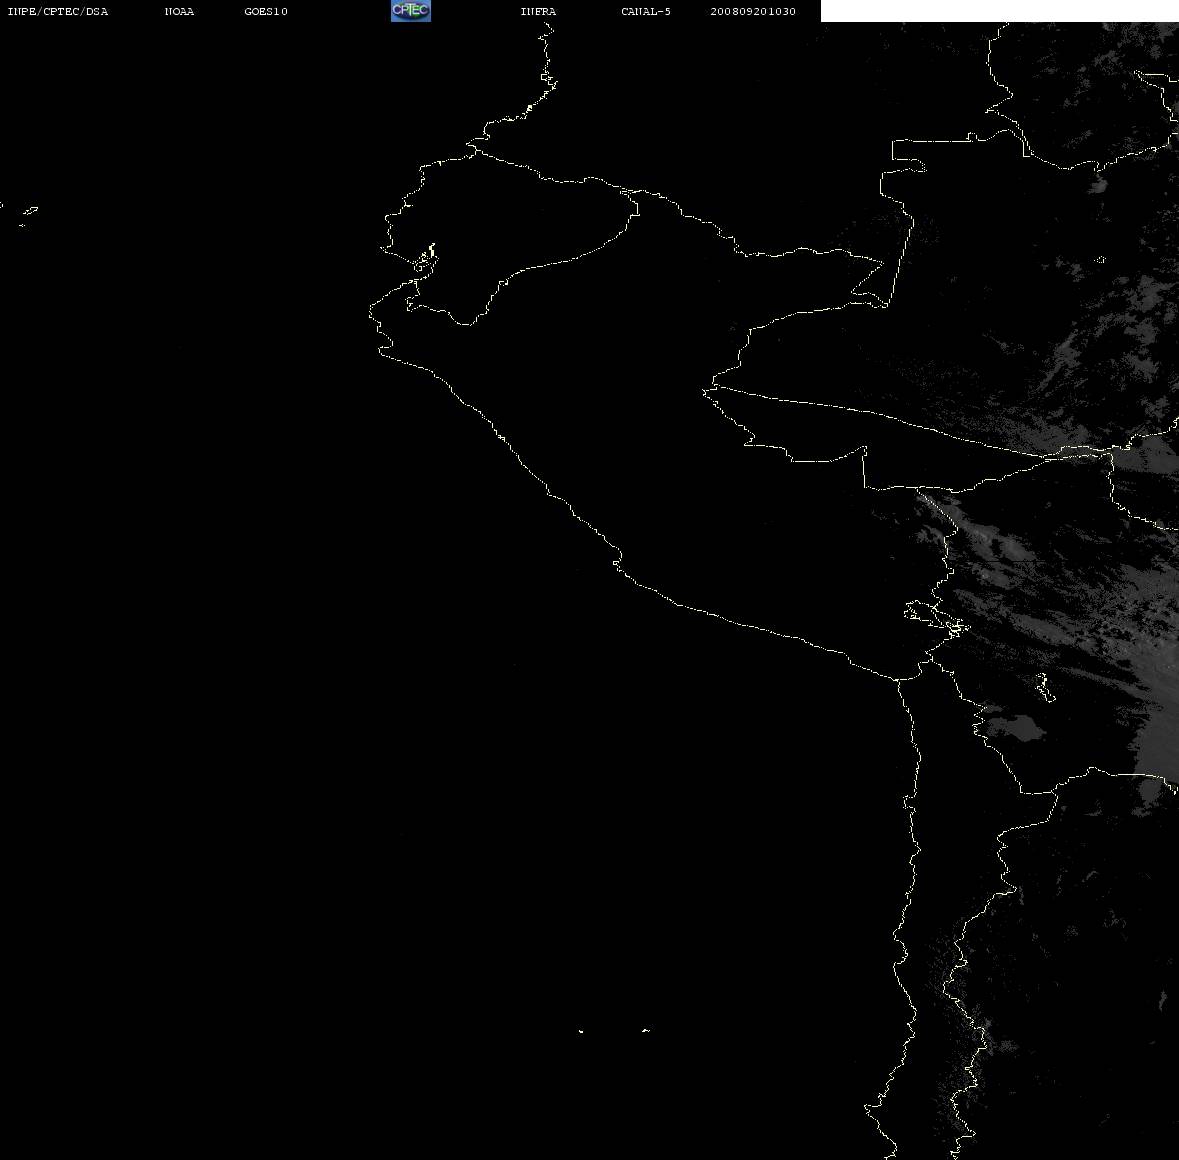This screenshot has width=1179, height=1160.
Task: Select the INPE/CPTEC/DSA header text
Action: [58, 11]
